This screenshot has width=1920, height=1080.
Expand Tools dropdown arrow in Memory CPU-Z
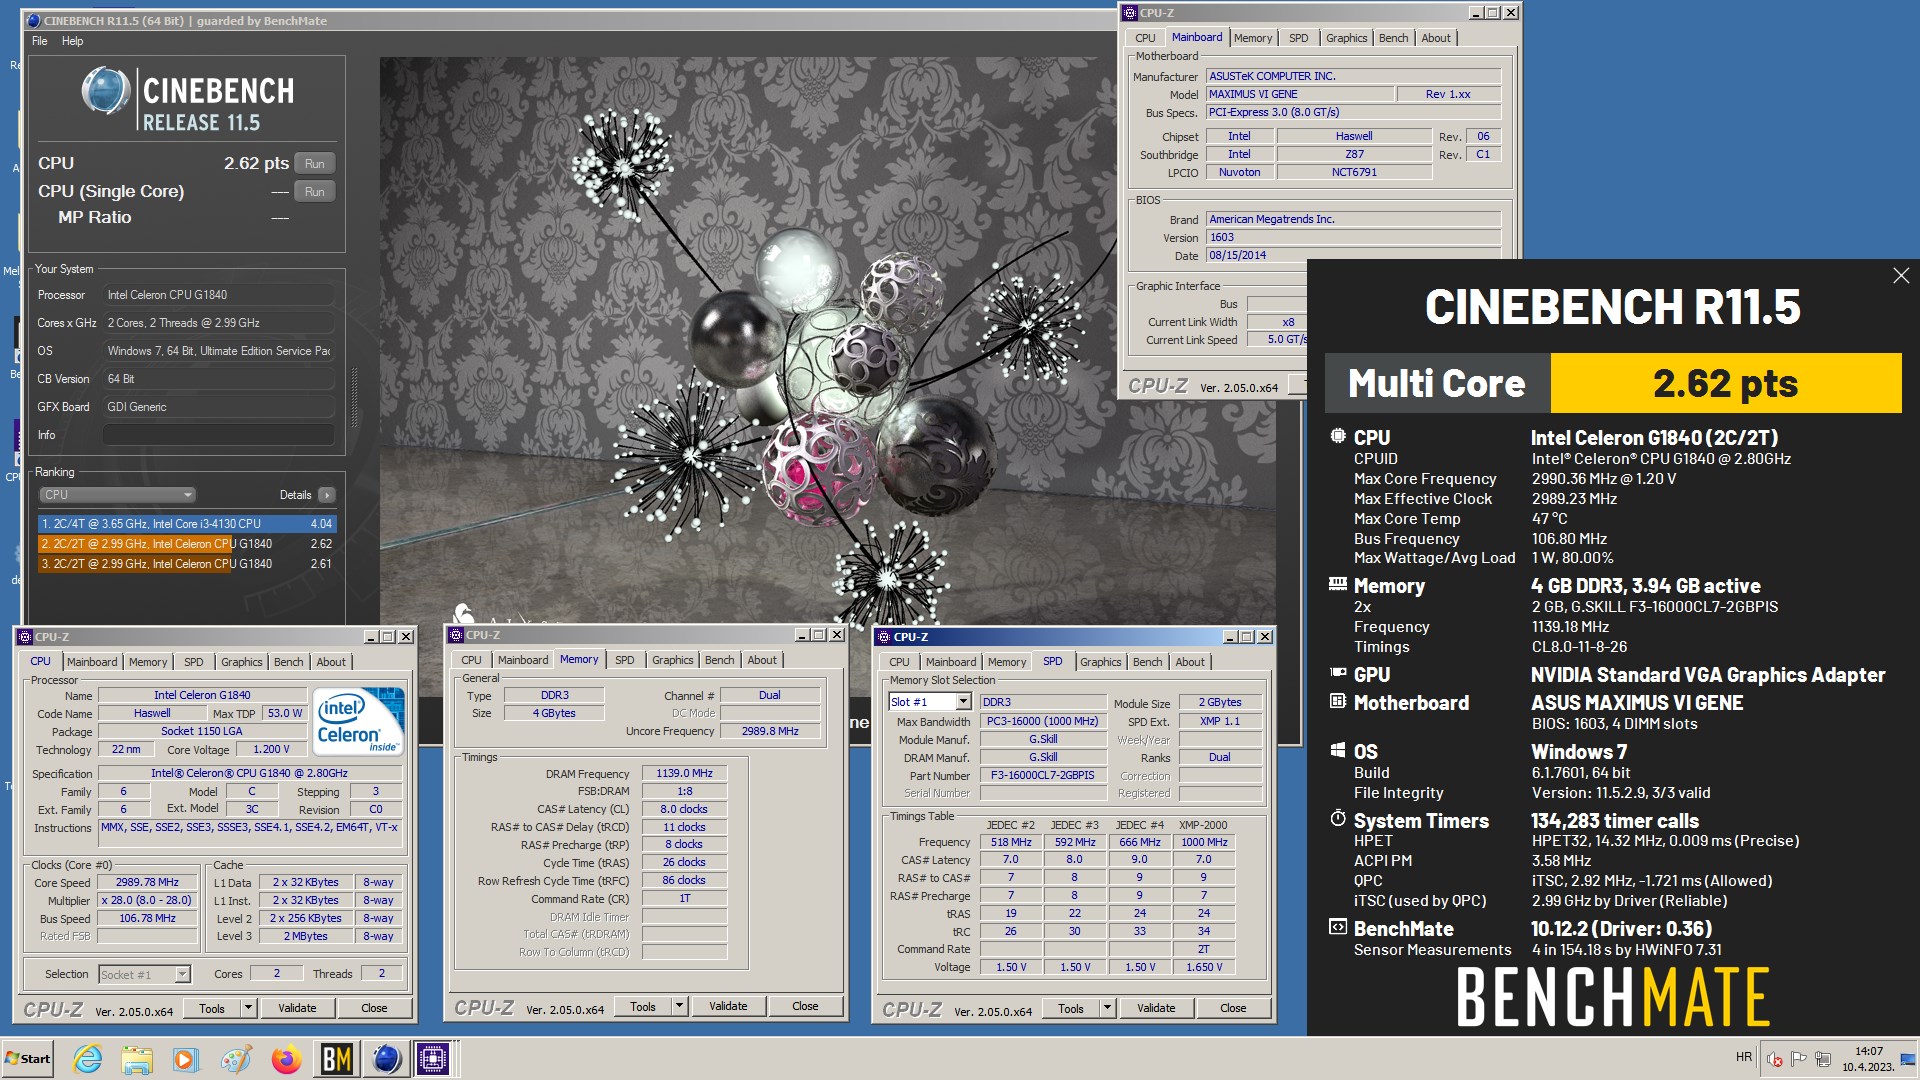pos(680,1006)
